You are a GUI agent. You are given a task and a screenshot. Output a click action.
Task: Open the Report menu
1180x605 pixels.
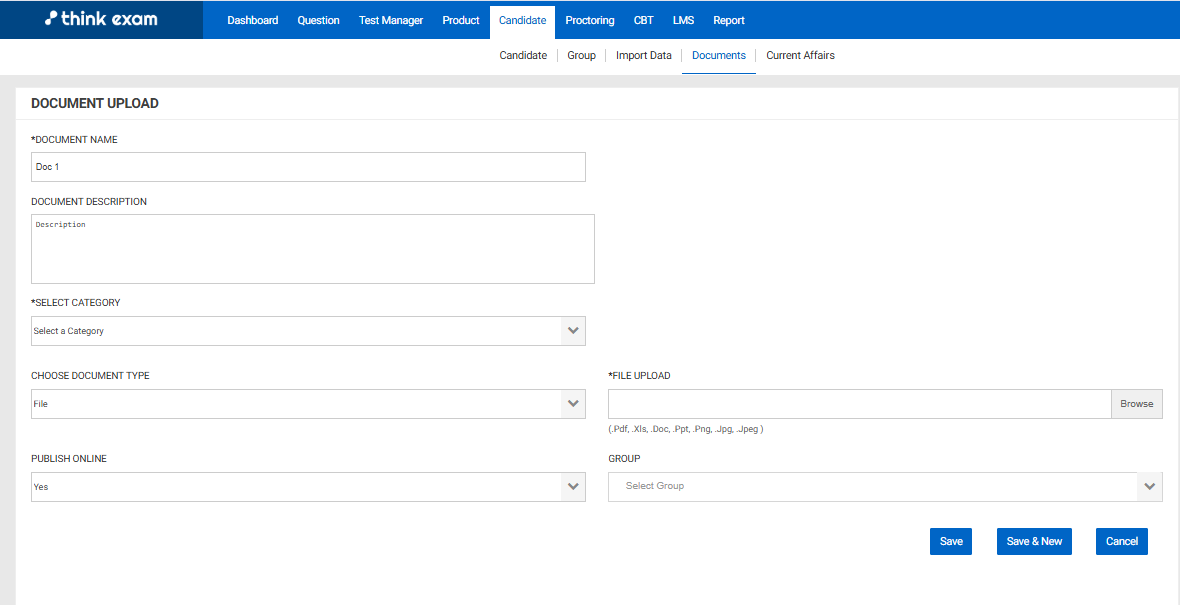pos(728,20)
